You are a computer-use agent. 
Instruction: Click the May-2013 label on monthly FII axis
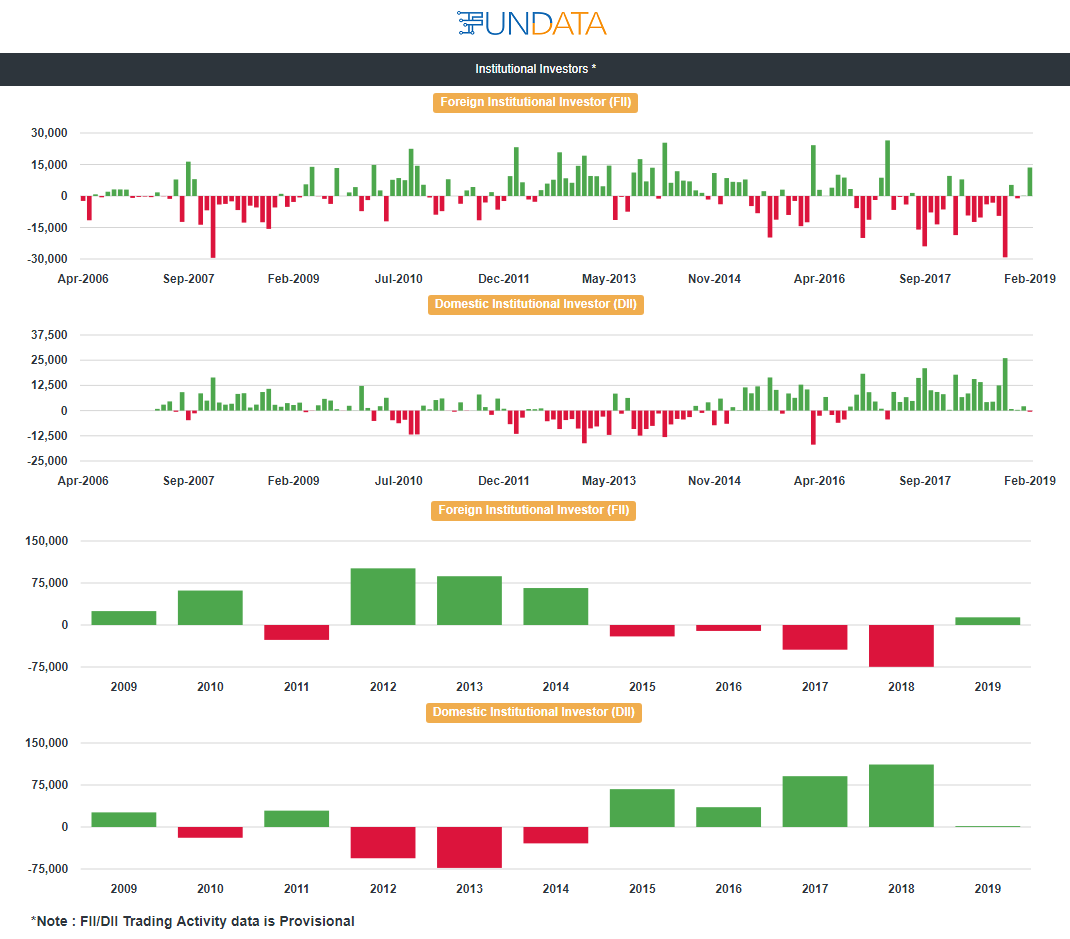(609, 279)
